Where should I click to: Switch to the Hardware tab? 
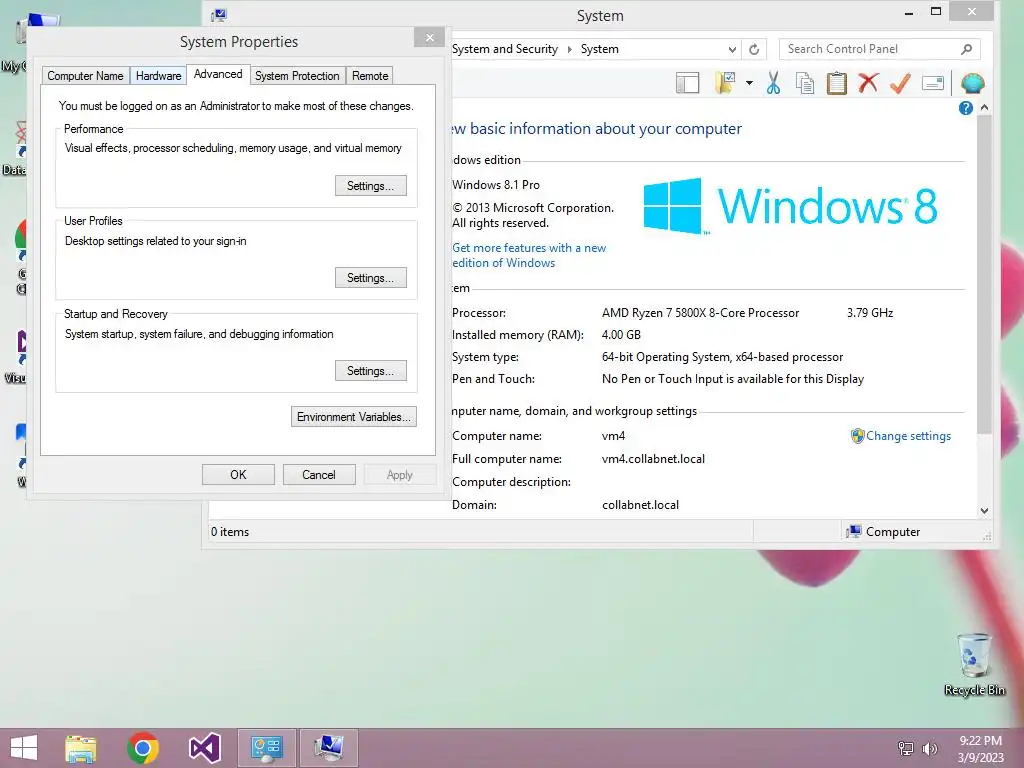point(158,76)
